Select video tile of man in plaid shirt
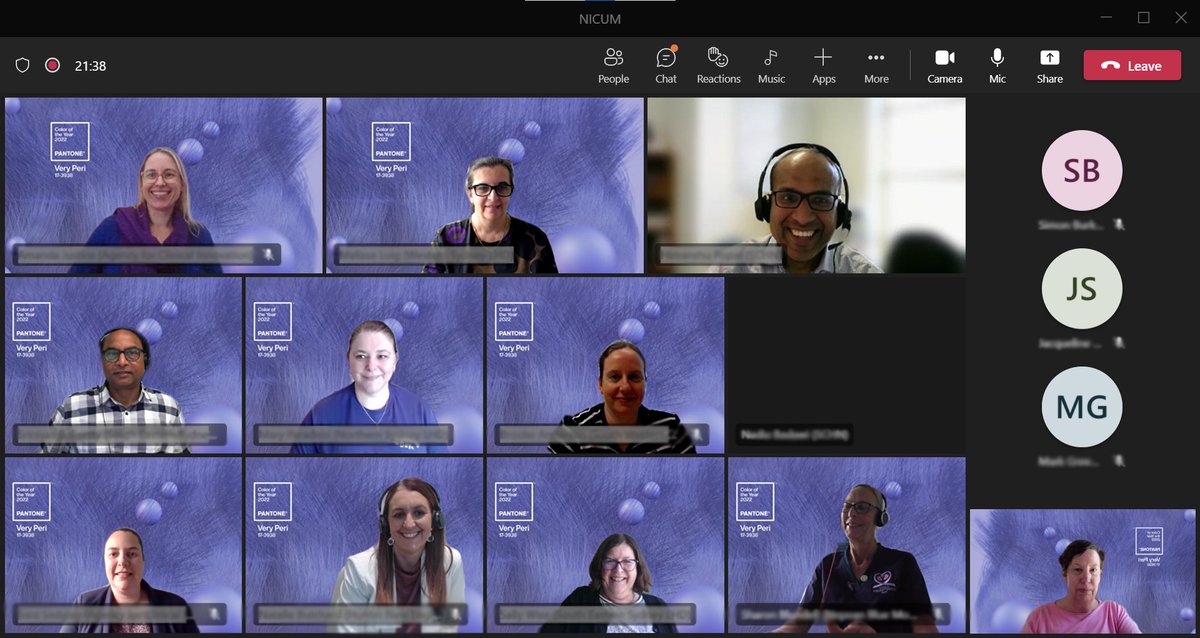The height and width of the screenshot is (638, 1200). [x=123, y=366]
